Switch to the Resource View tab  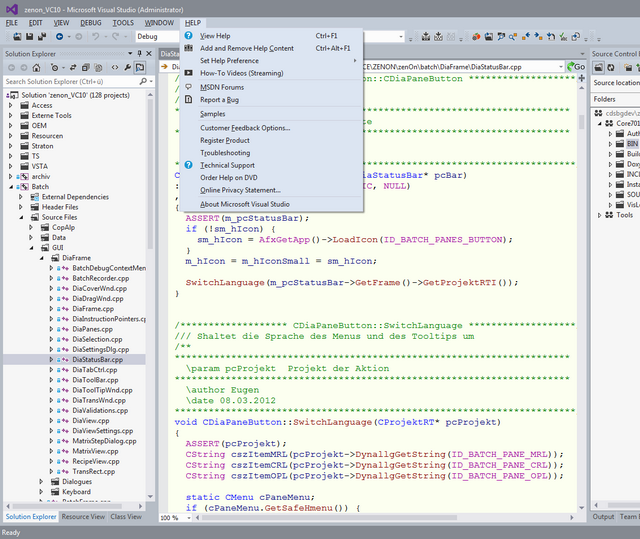83,517
